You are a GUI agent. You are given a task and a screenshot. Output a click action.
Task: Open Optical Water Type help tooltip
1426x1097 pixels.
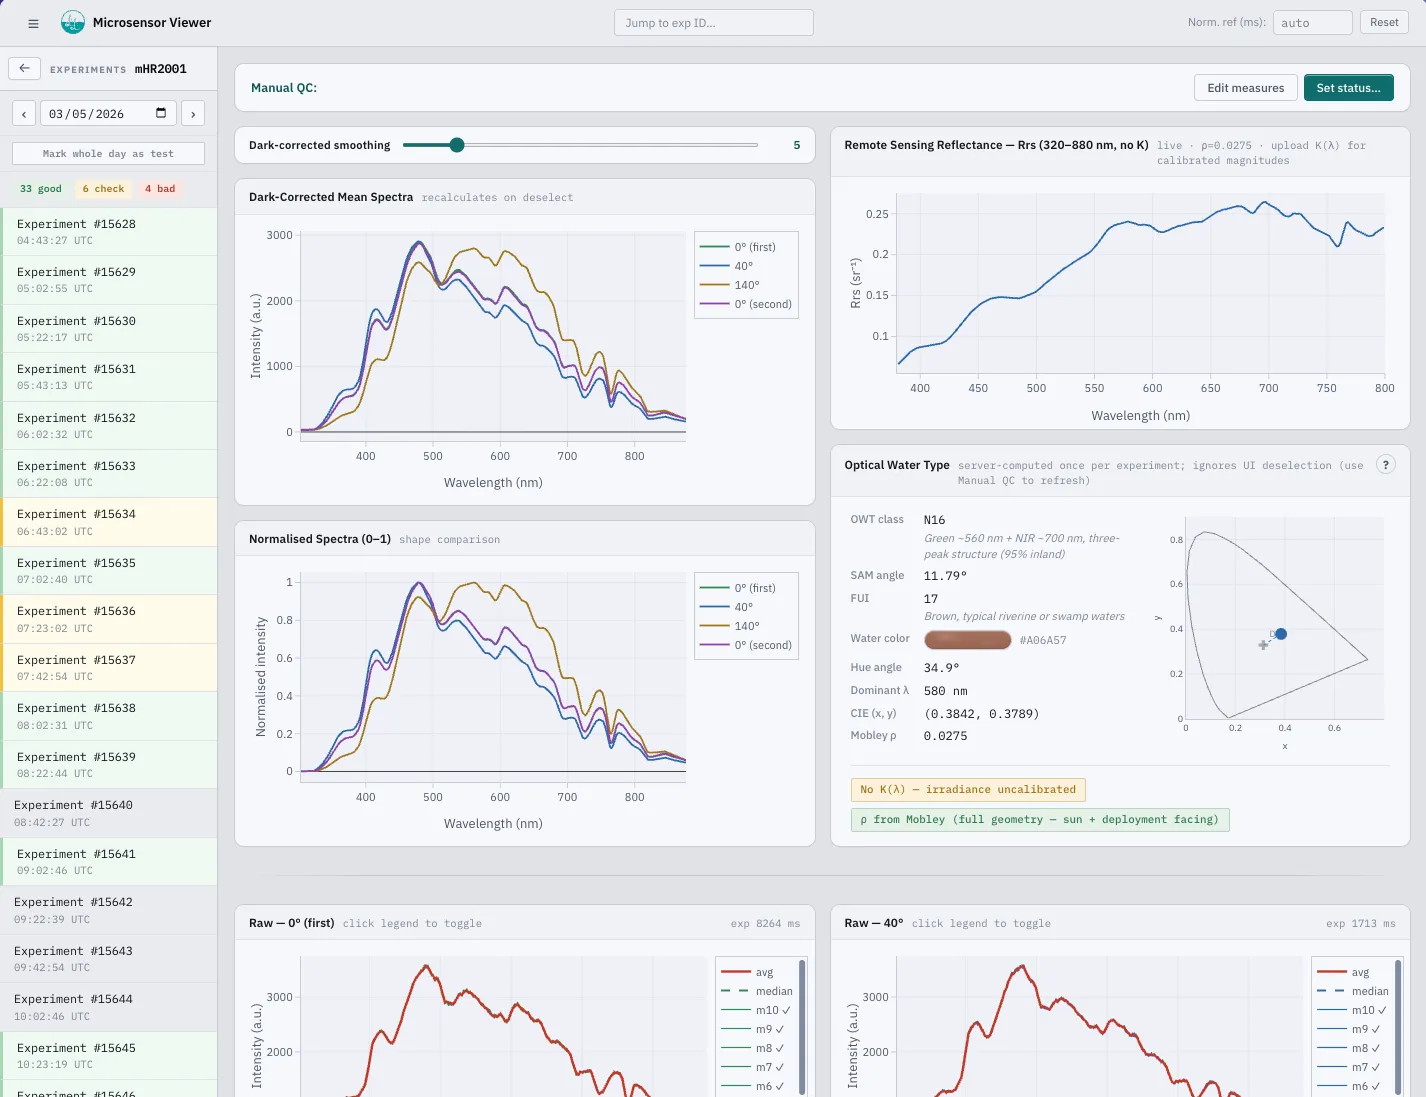(x=1386, y=464)
